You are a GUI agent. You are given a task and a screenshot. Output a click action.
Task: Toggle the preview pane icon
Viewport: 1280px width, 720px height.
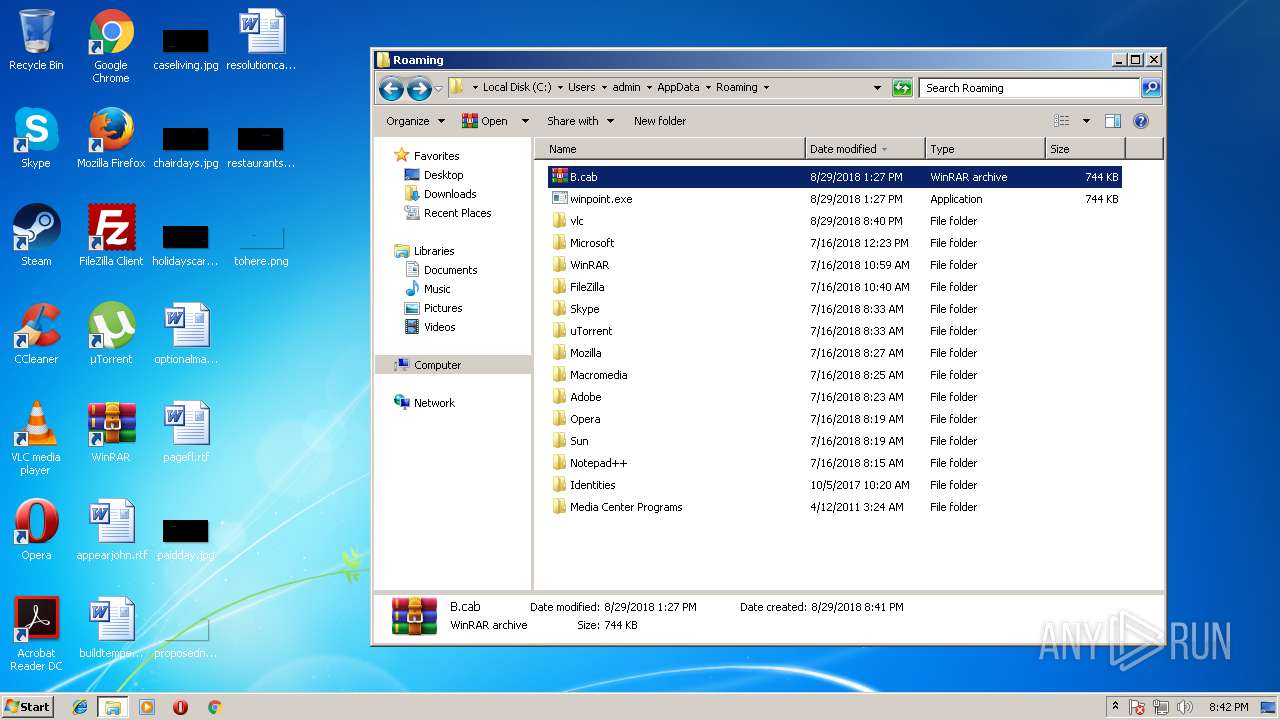click(1113, 121)
